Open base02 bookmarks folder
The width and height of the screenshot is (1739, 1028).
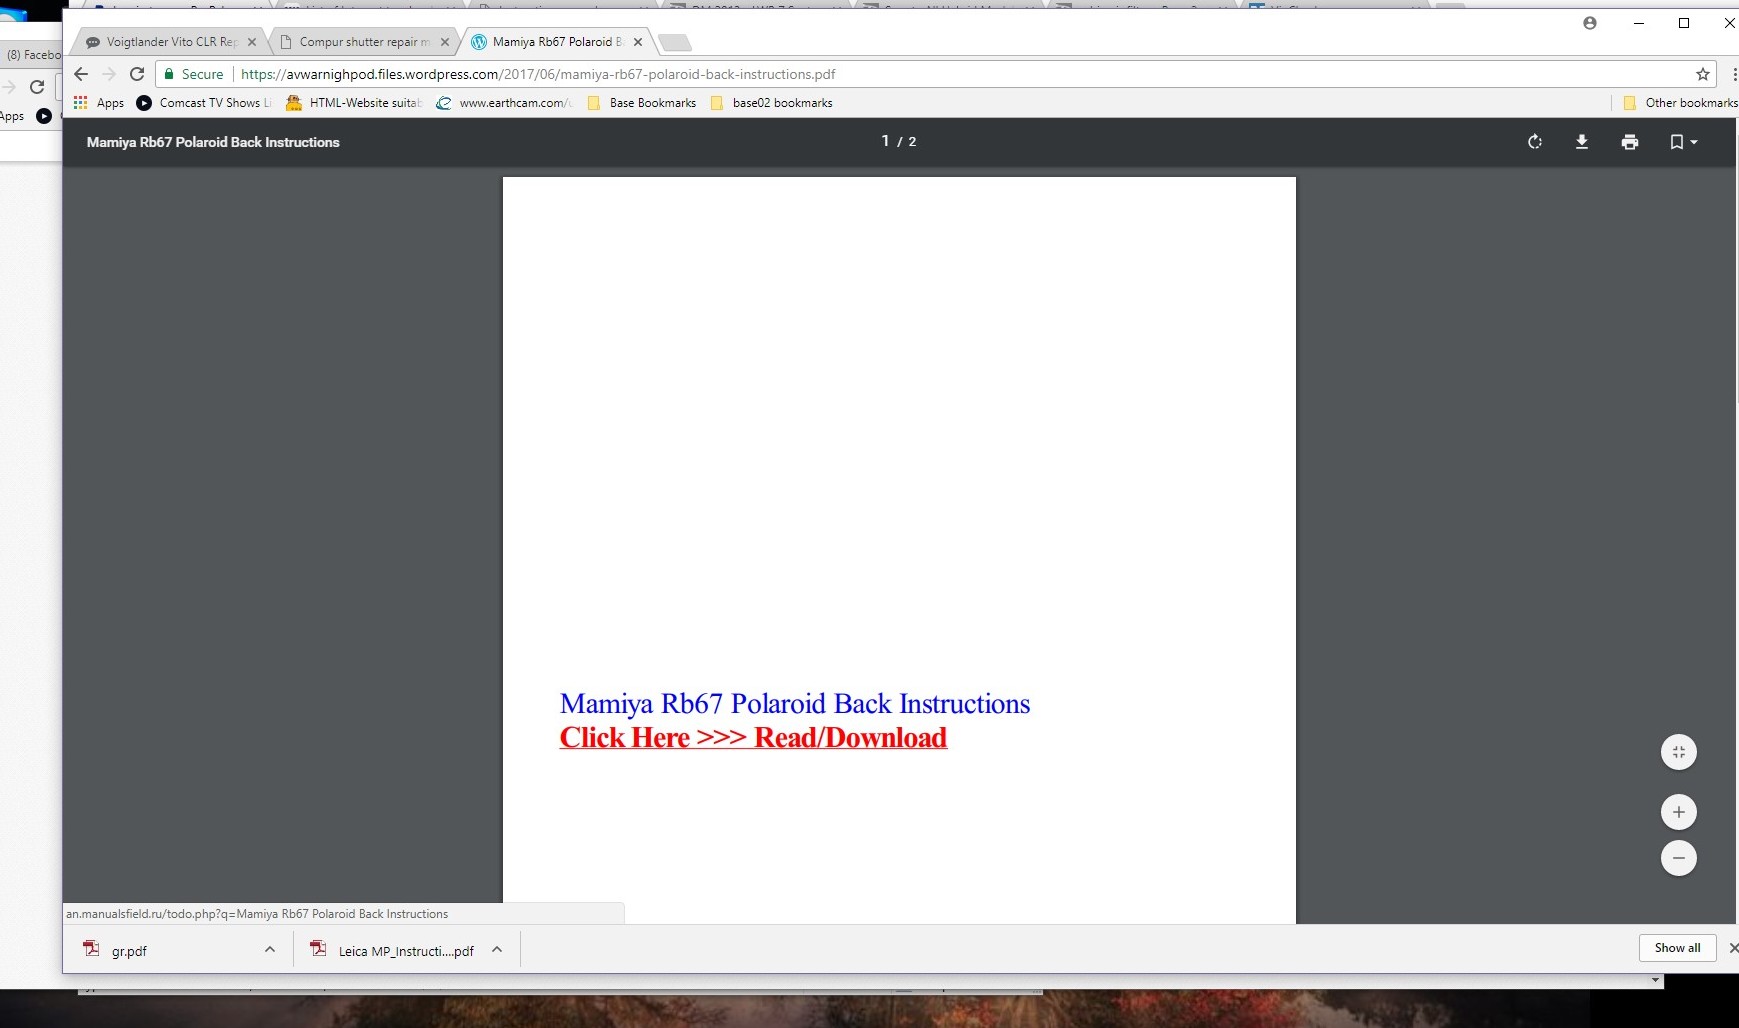click(x=771, y=103)
